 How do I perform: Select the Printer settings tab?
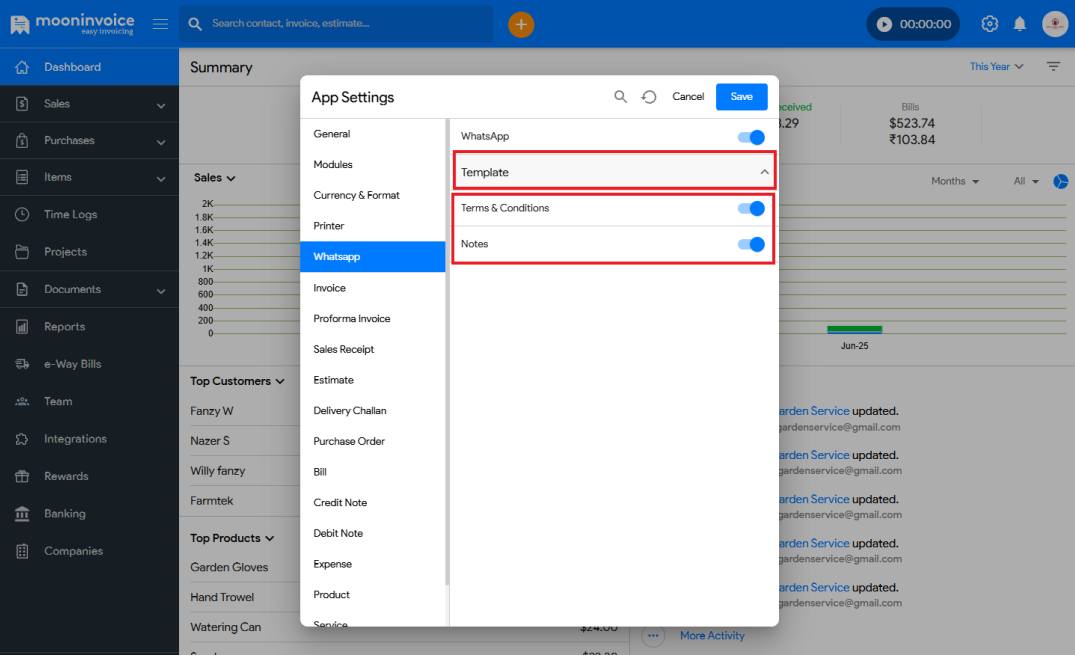373,226
